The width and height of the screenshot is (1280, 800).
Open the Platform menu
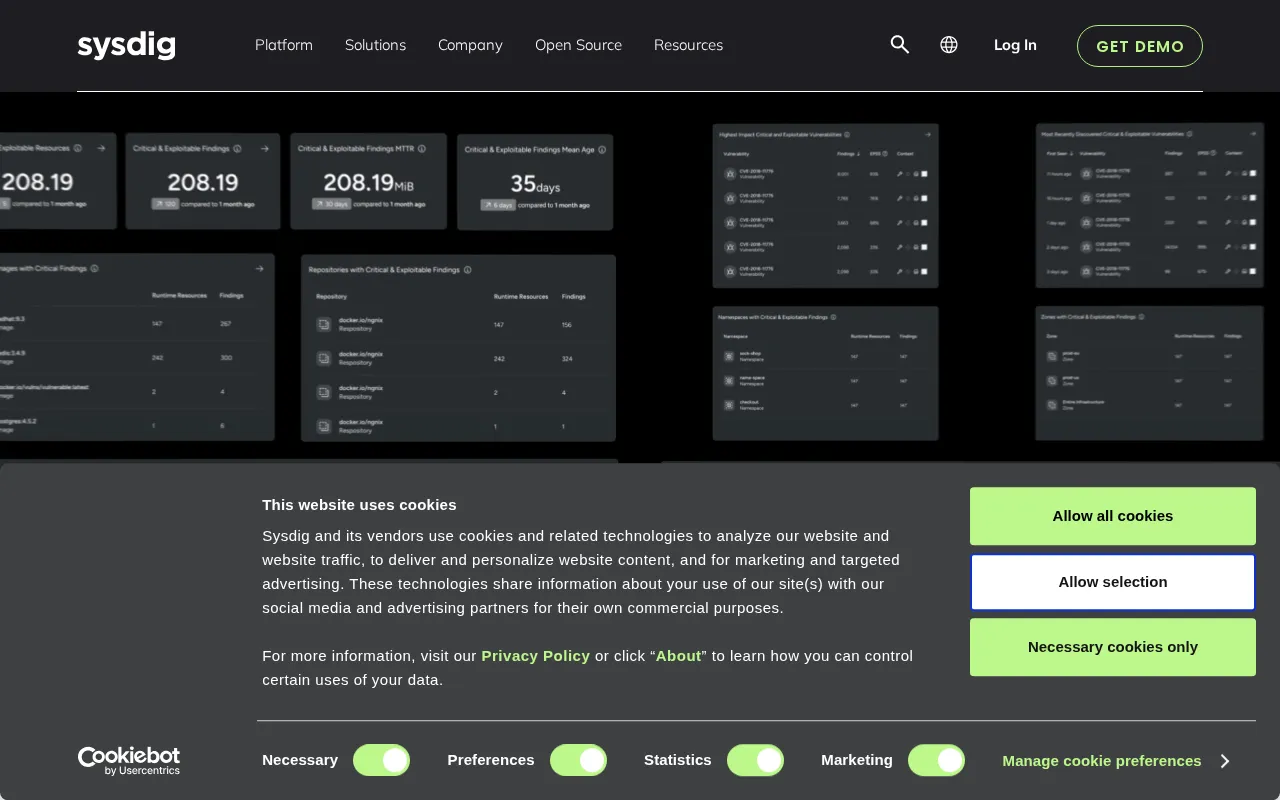(284, 45)
